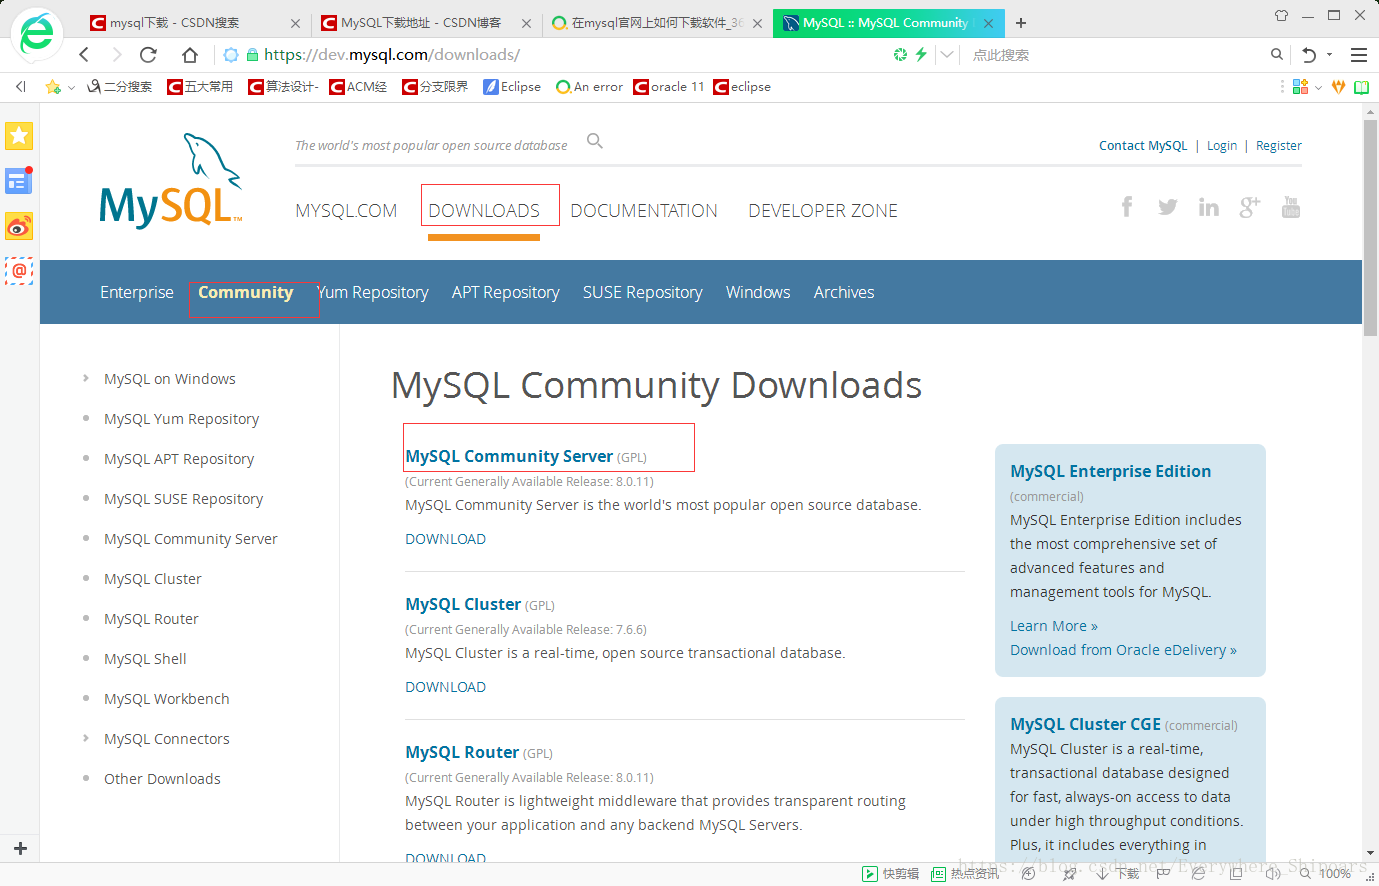Click Learn More in the Enterprise Edition box

click(1054, 626)
